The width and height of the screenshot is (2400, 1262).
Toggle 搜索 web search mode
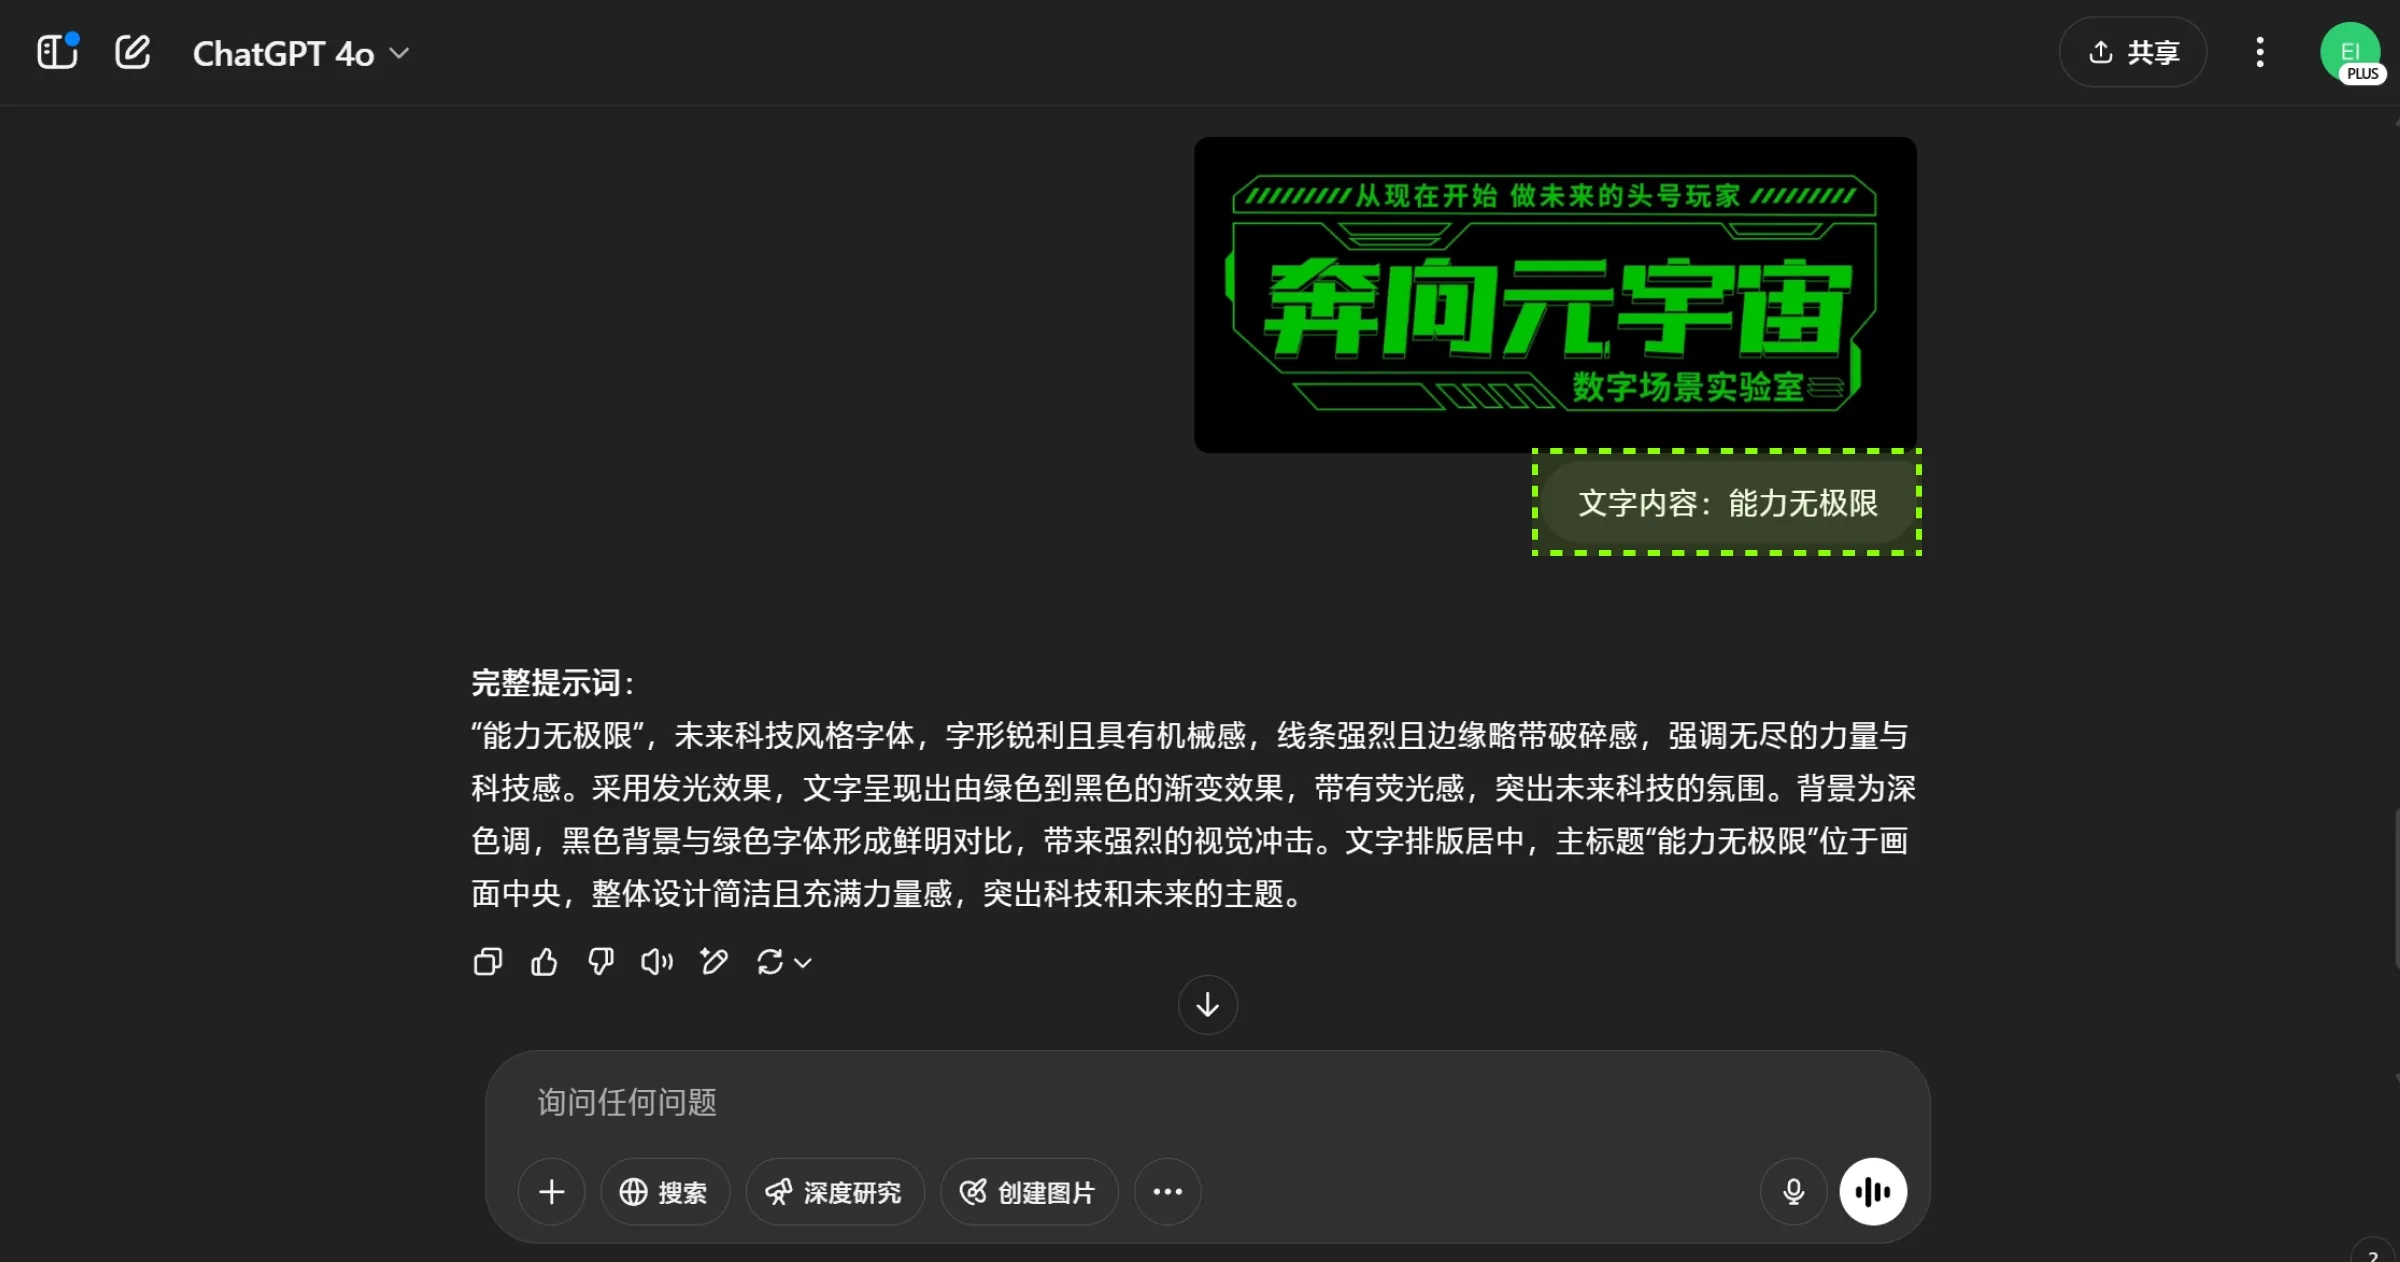(x=664, y=1191)
